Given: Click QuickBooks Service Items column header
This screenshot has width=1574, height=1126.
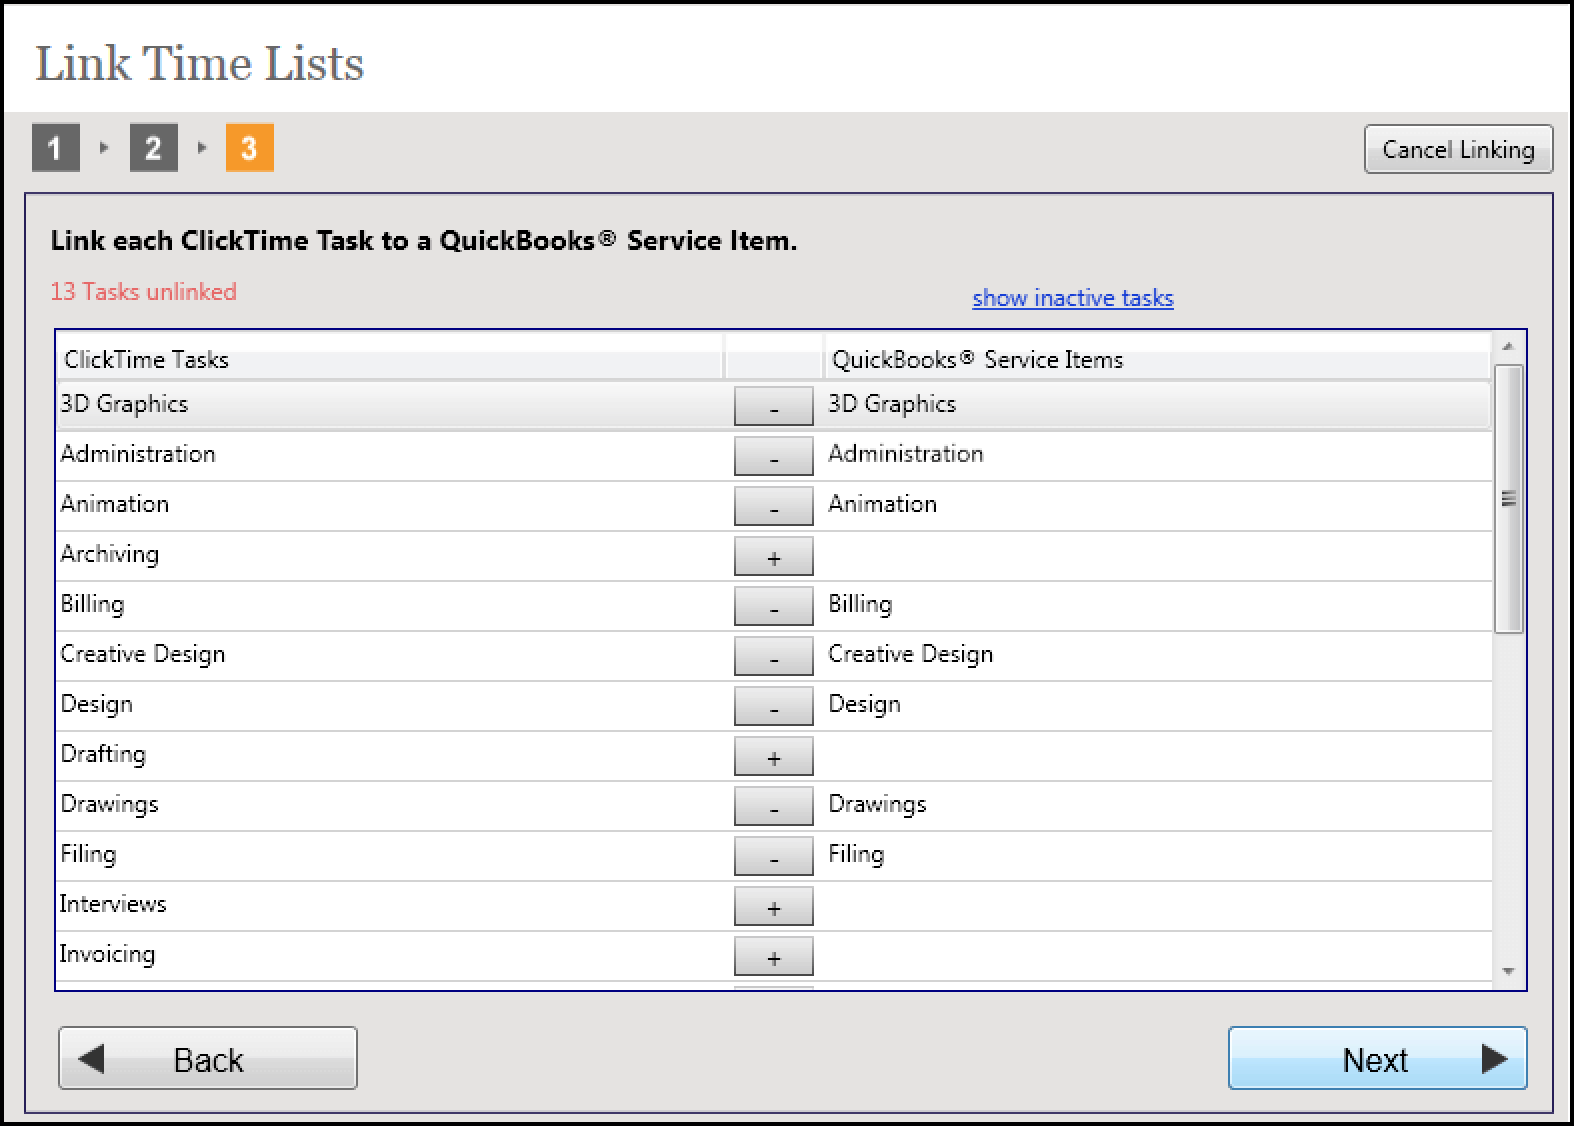Looking at the screenshot, I should [1157, 359].
